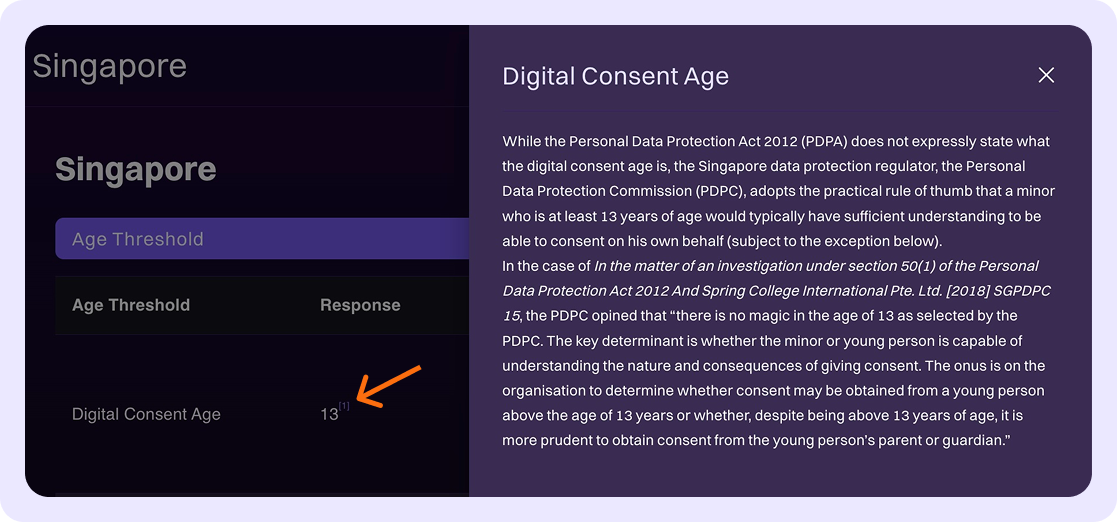1117x522 pixels.
Task: Click the 13 response value
Action: [x=329, y=414]
